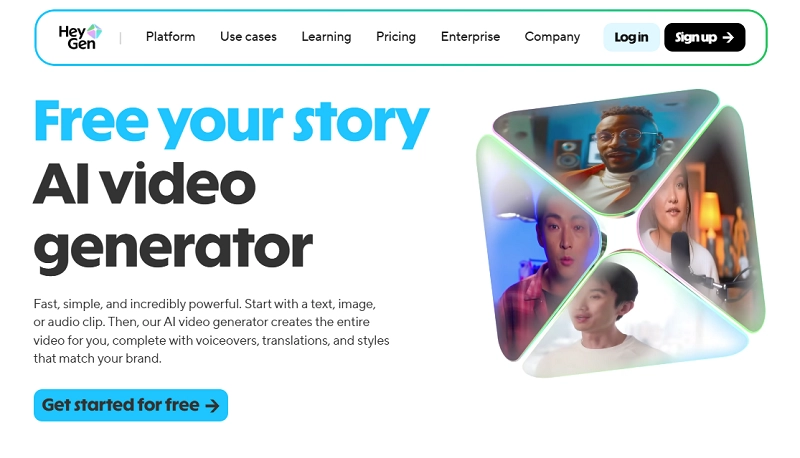Open the Use cases menu

248,37
